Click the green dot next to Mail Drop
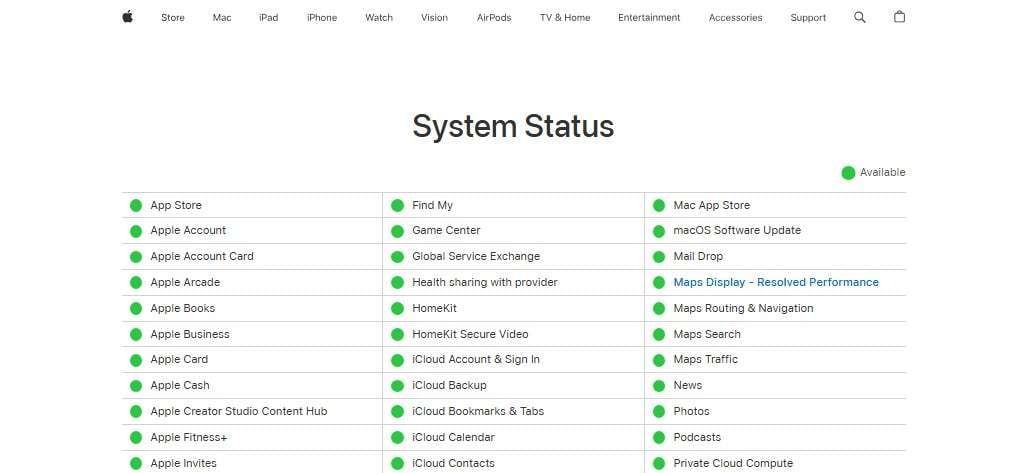Viewport: 1026px width, 473px height. tap(659, 256)
